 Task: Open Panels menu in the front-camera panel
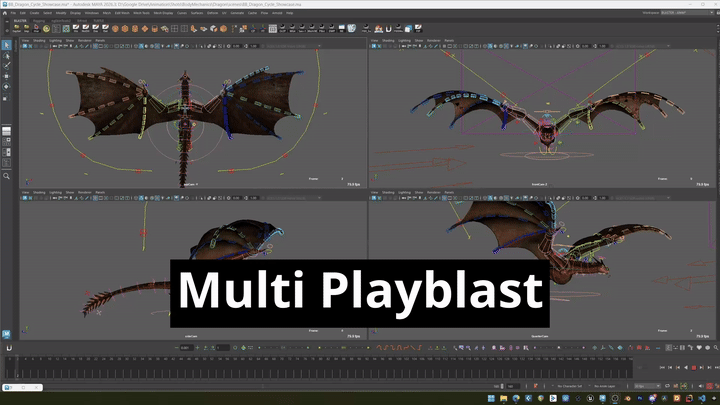pos(449,40)
